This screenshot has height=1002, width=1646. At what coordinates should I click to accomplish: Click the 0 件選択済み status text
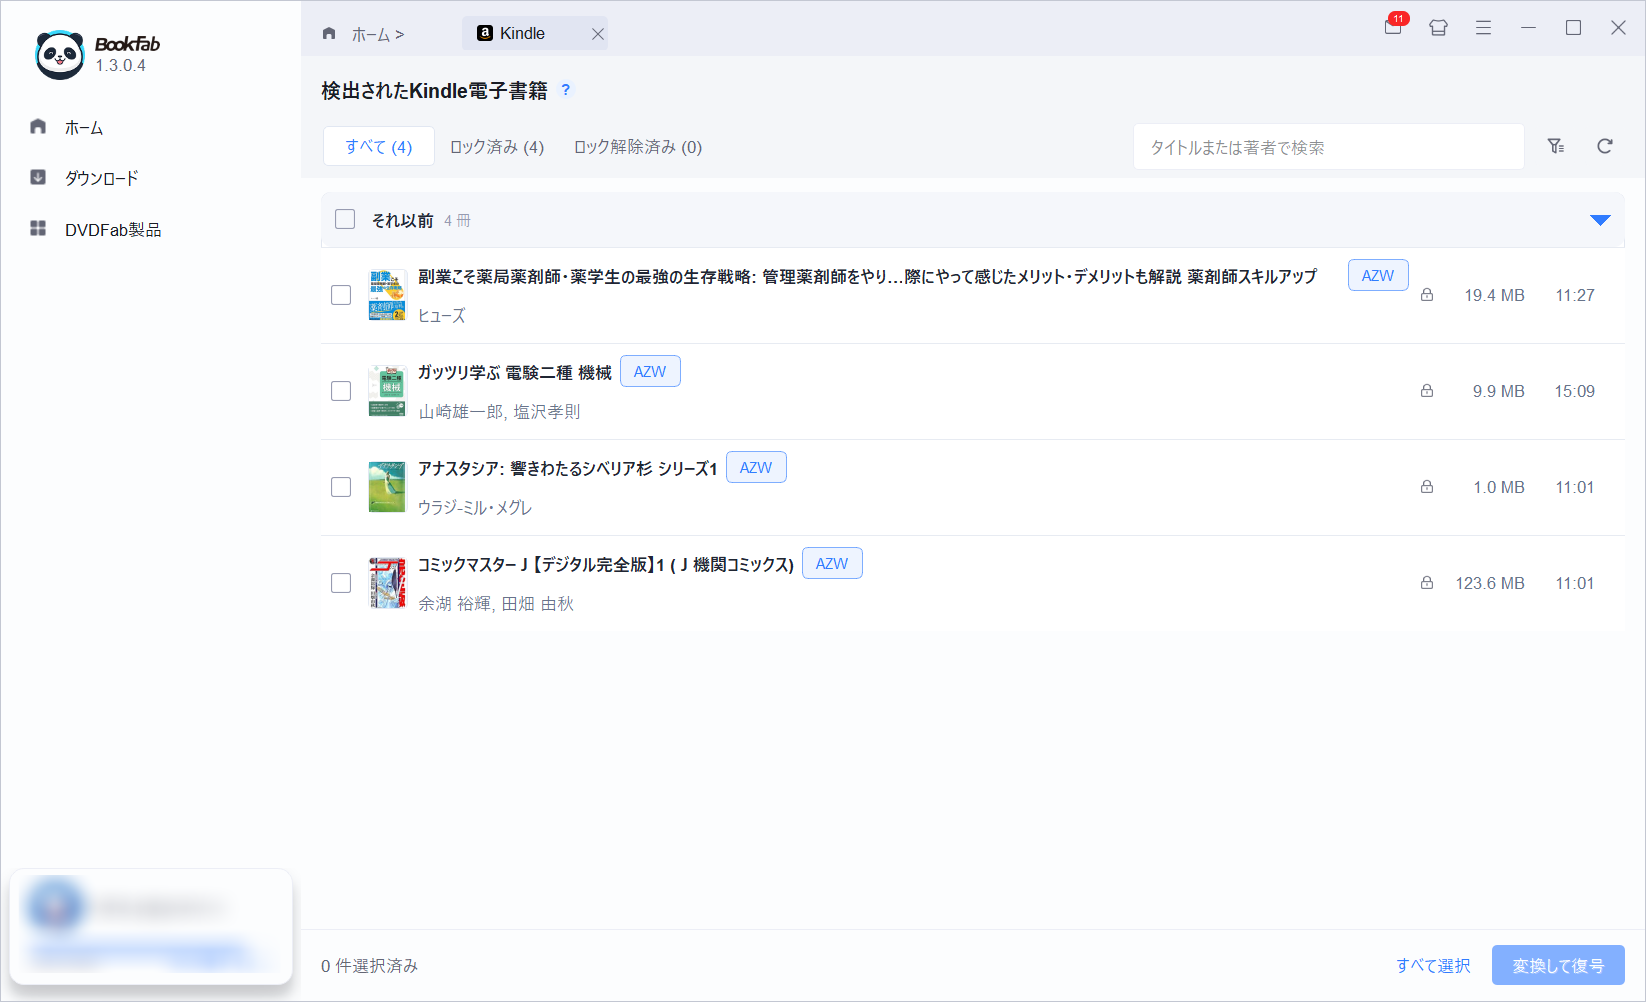(x=369, y=966)
